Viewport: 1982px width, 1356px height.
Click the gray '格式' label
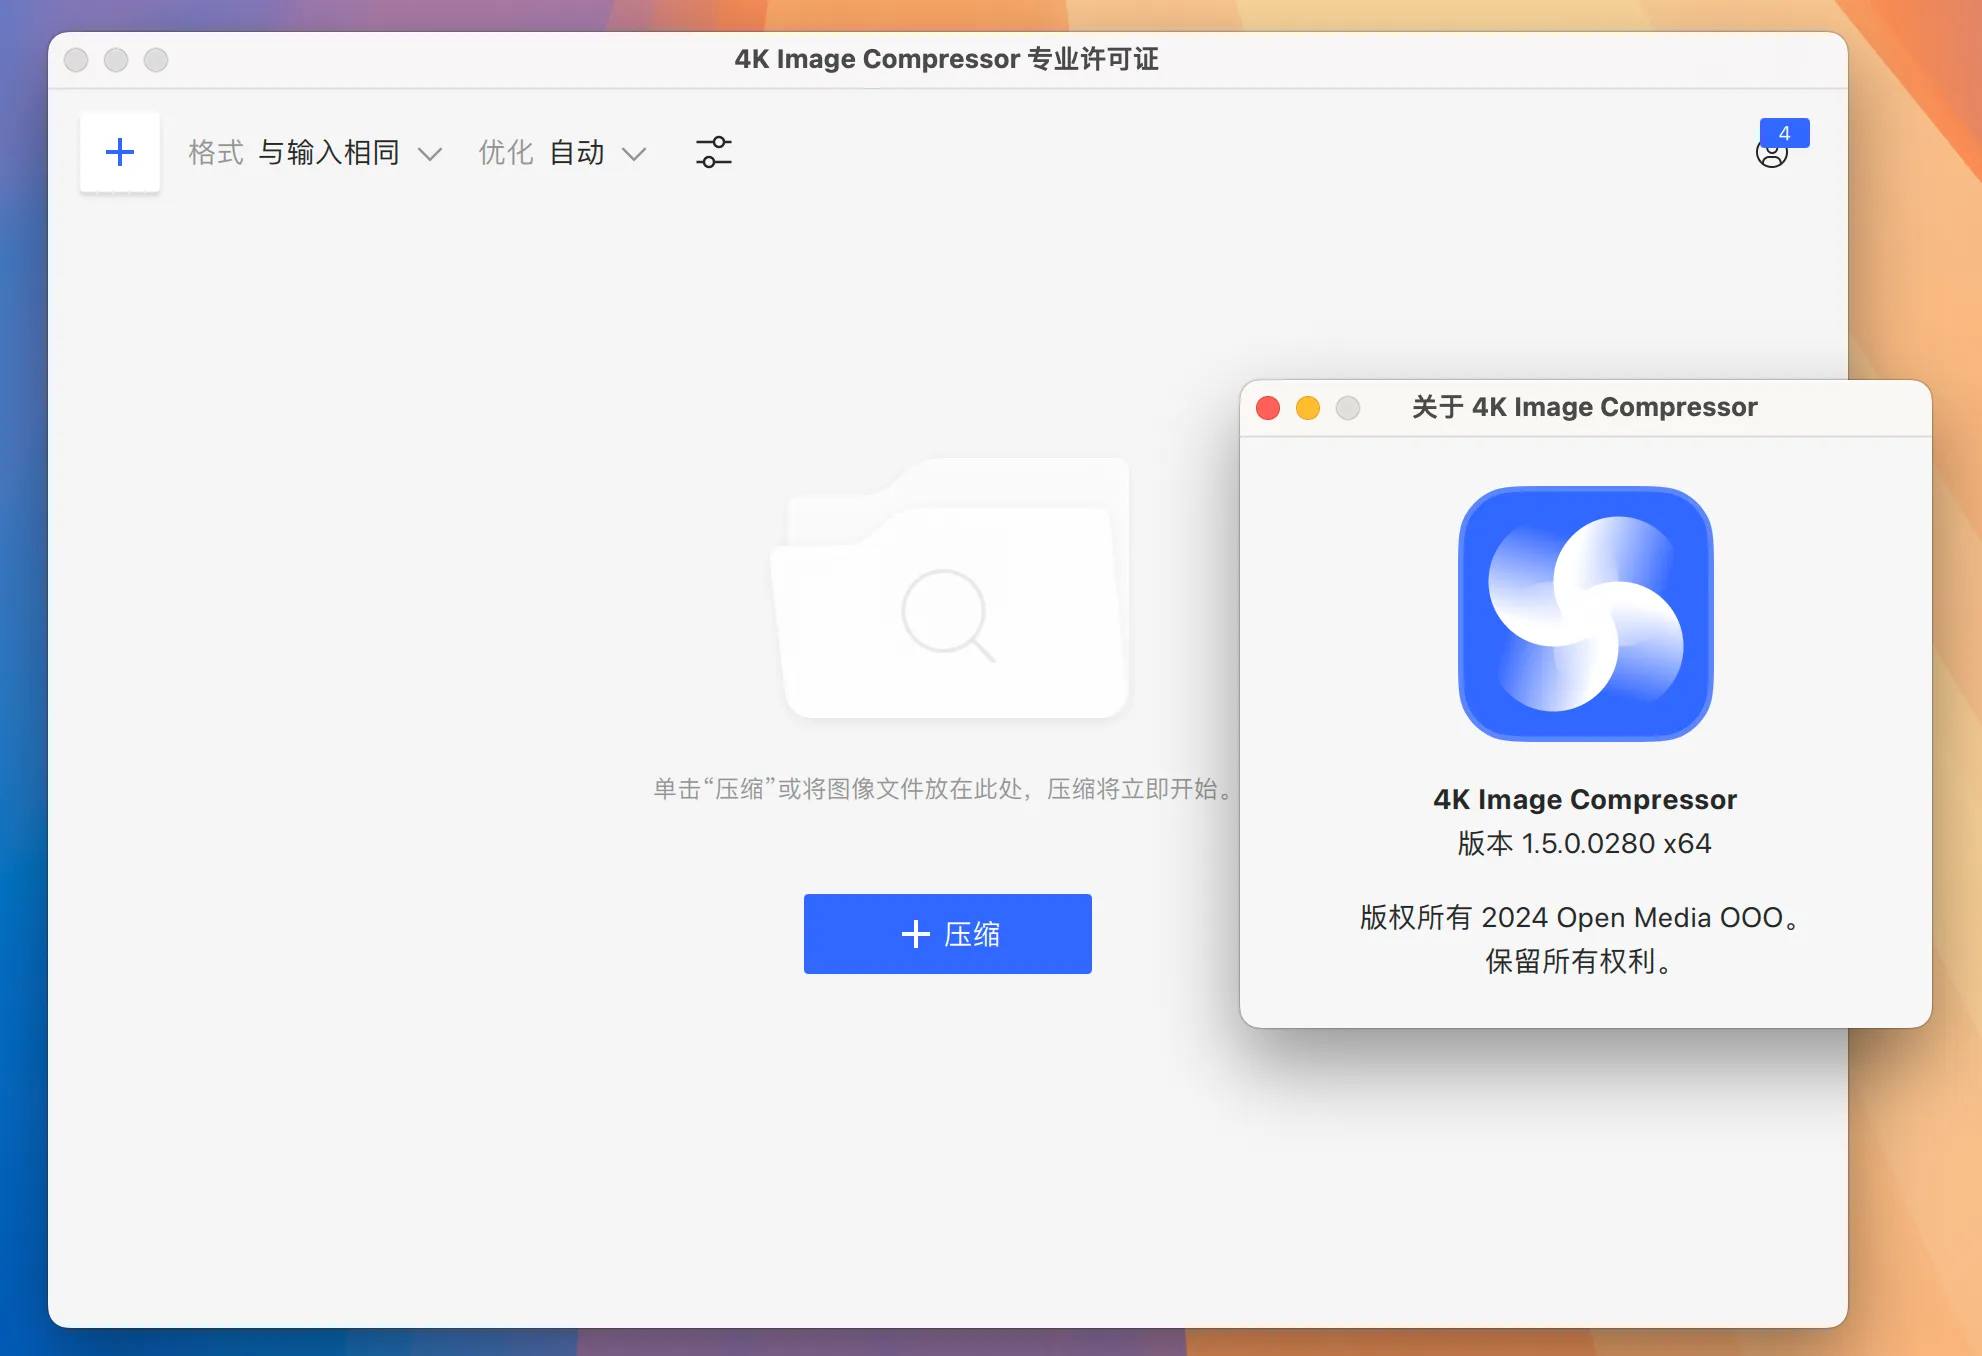(x=216, y=153)
